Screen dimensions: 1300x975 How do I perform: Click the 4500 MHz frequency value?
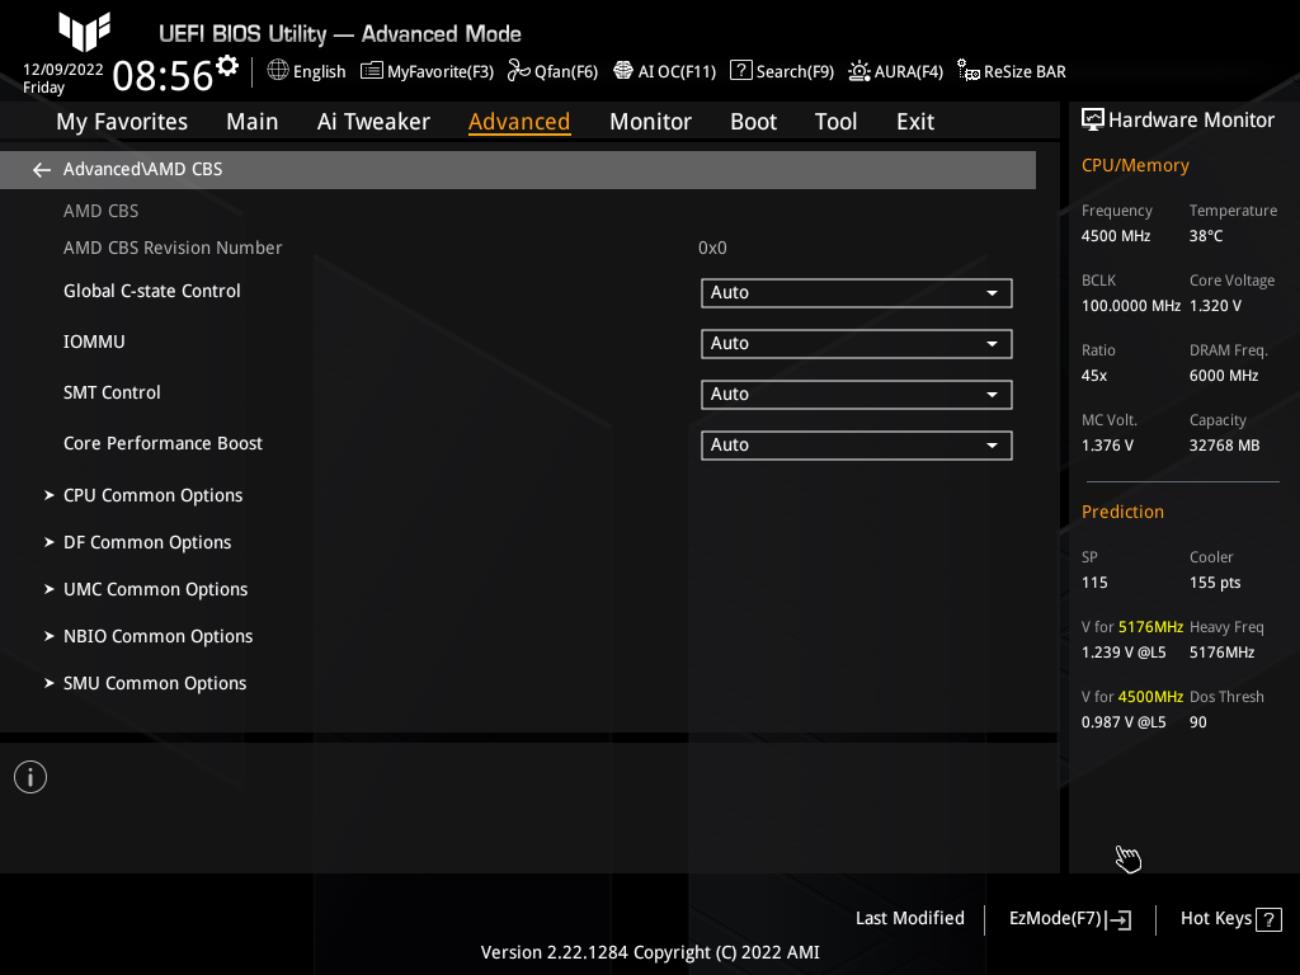pyautogui.click(x=1116, y=236)
